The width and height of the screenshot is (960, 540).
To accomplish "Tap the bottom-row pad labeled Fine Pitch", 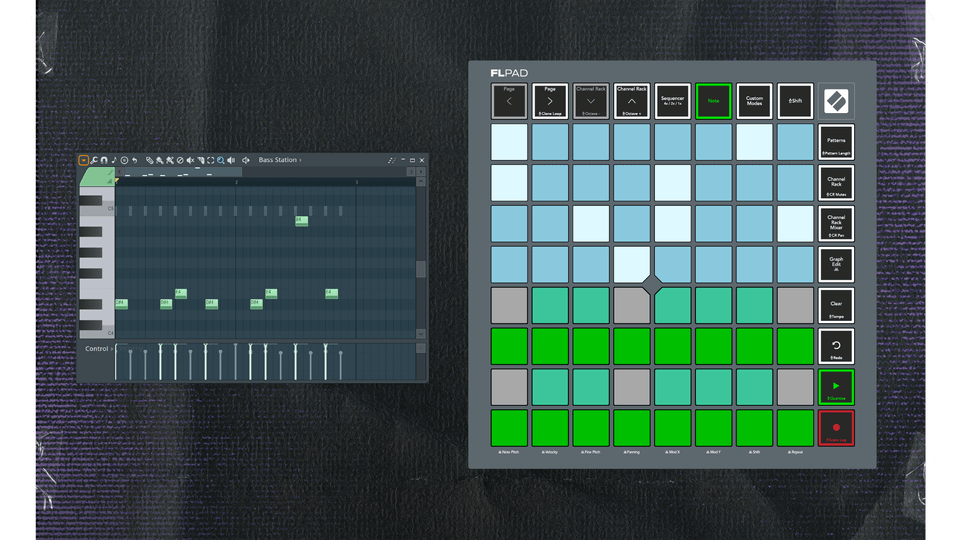I will coord(591,429).
